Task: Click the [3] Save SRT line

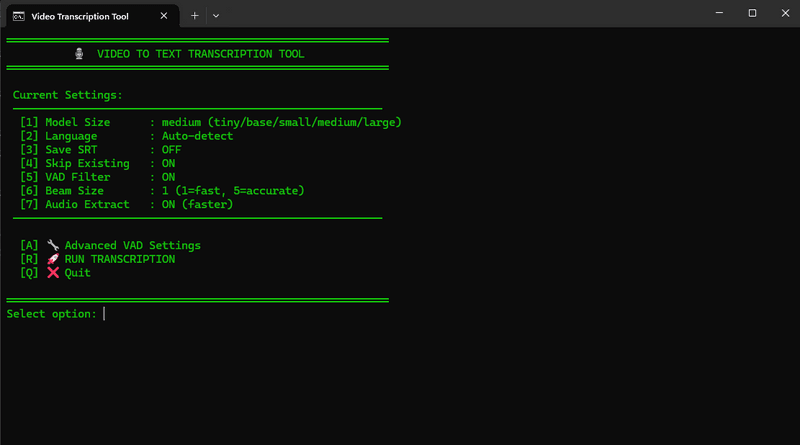Action: coord(101,150)
